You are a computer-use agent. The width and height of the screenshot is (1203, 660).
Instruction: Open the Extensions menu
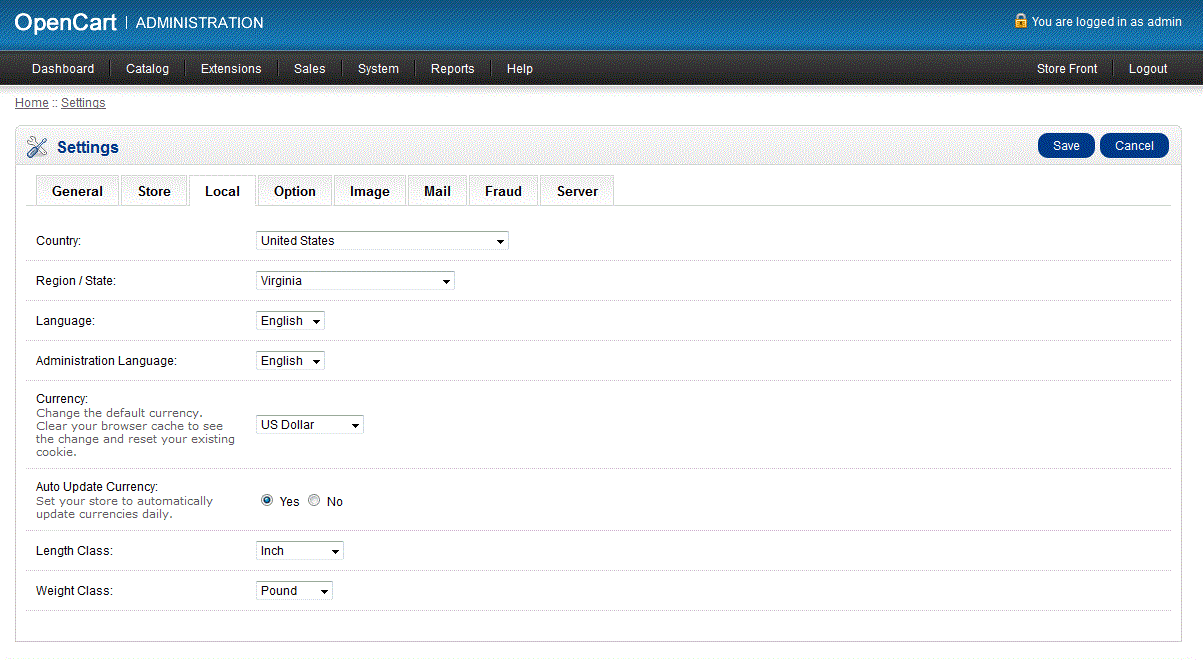231,69
